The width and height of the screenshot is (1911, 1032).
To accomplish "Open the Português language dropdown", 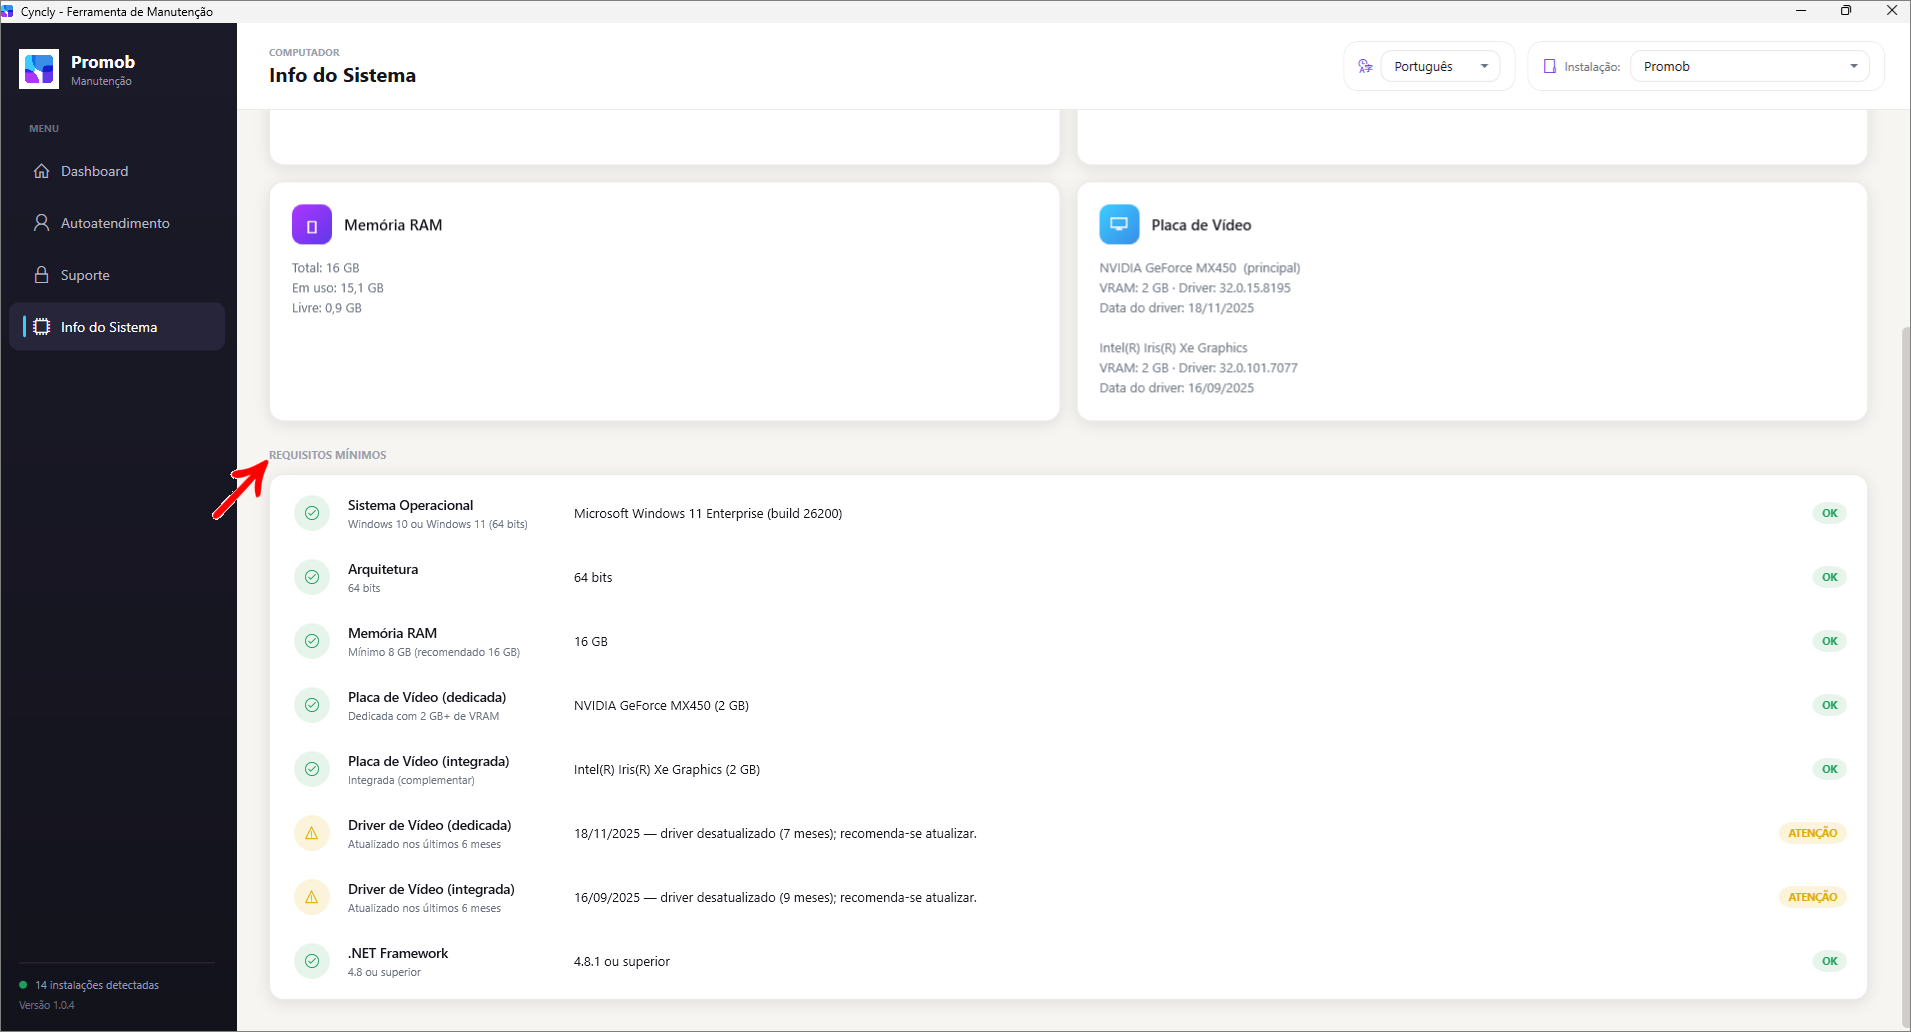I will click(1441, 66).
